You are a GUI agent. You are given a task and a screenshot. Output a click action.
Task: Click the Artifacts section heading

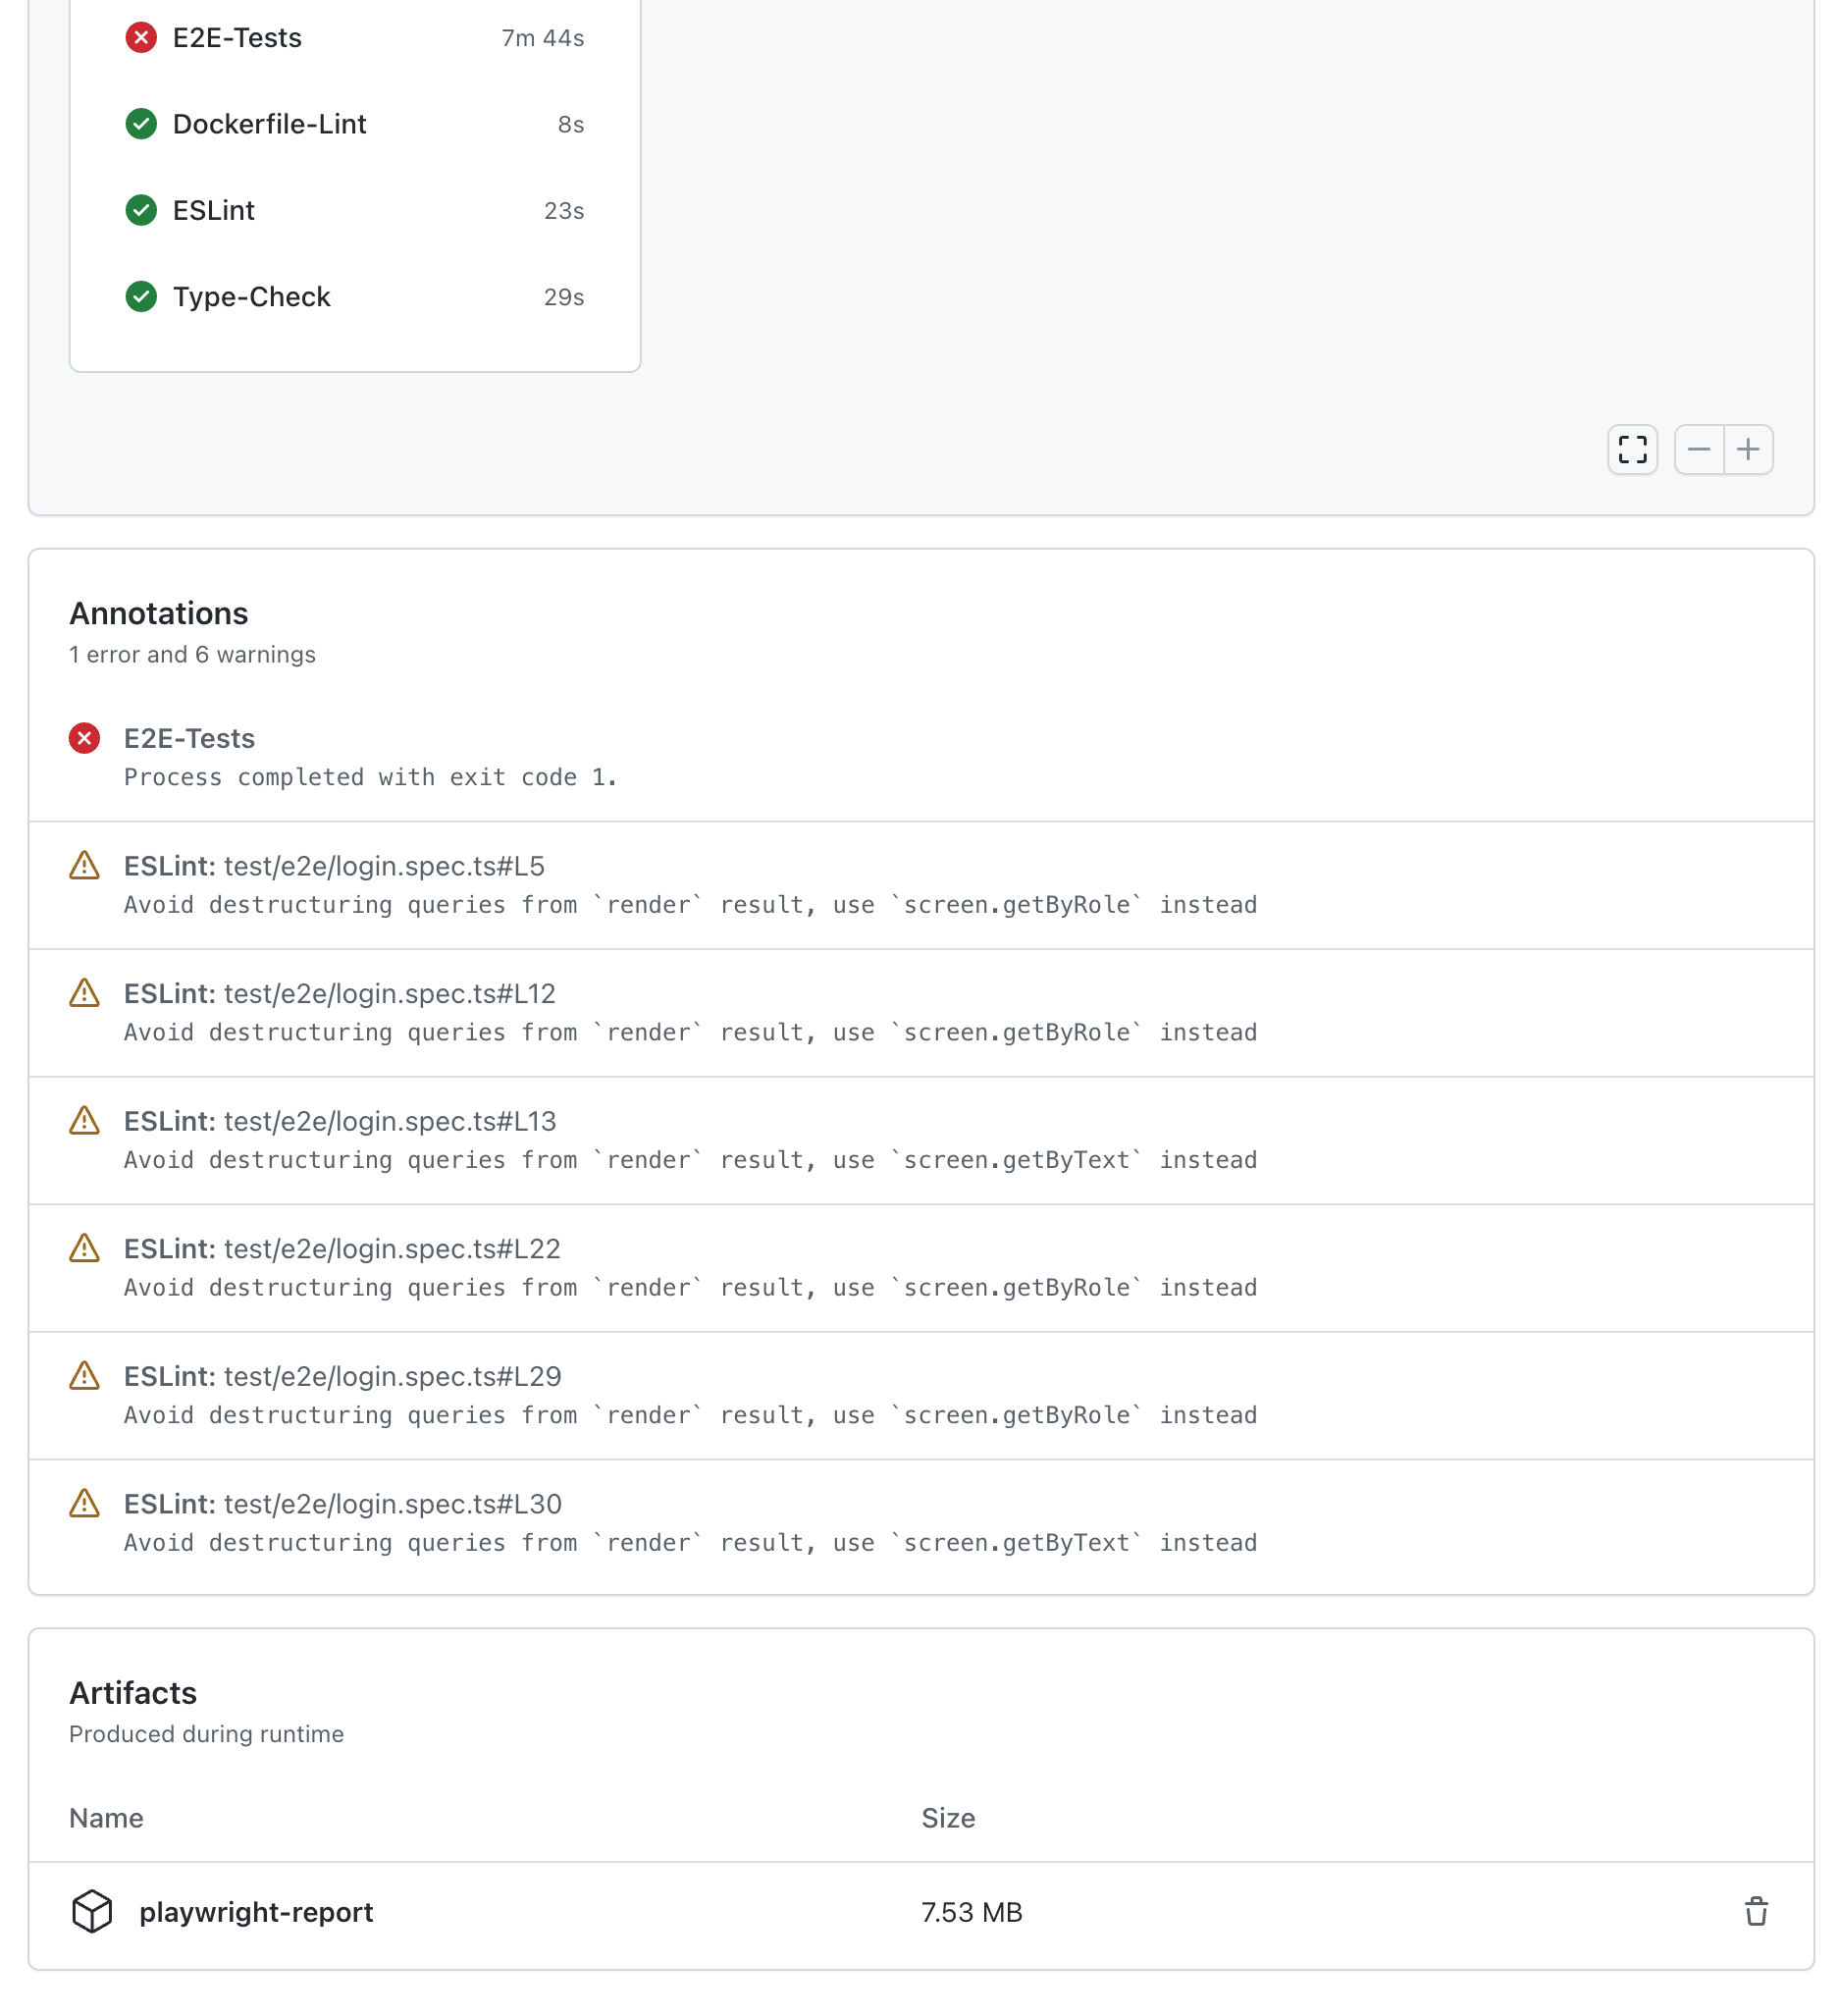[133, 1692]
